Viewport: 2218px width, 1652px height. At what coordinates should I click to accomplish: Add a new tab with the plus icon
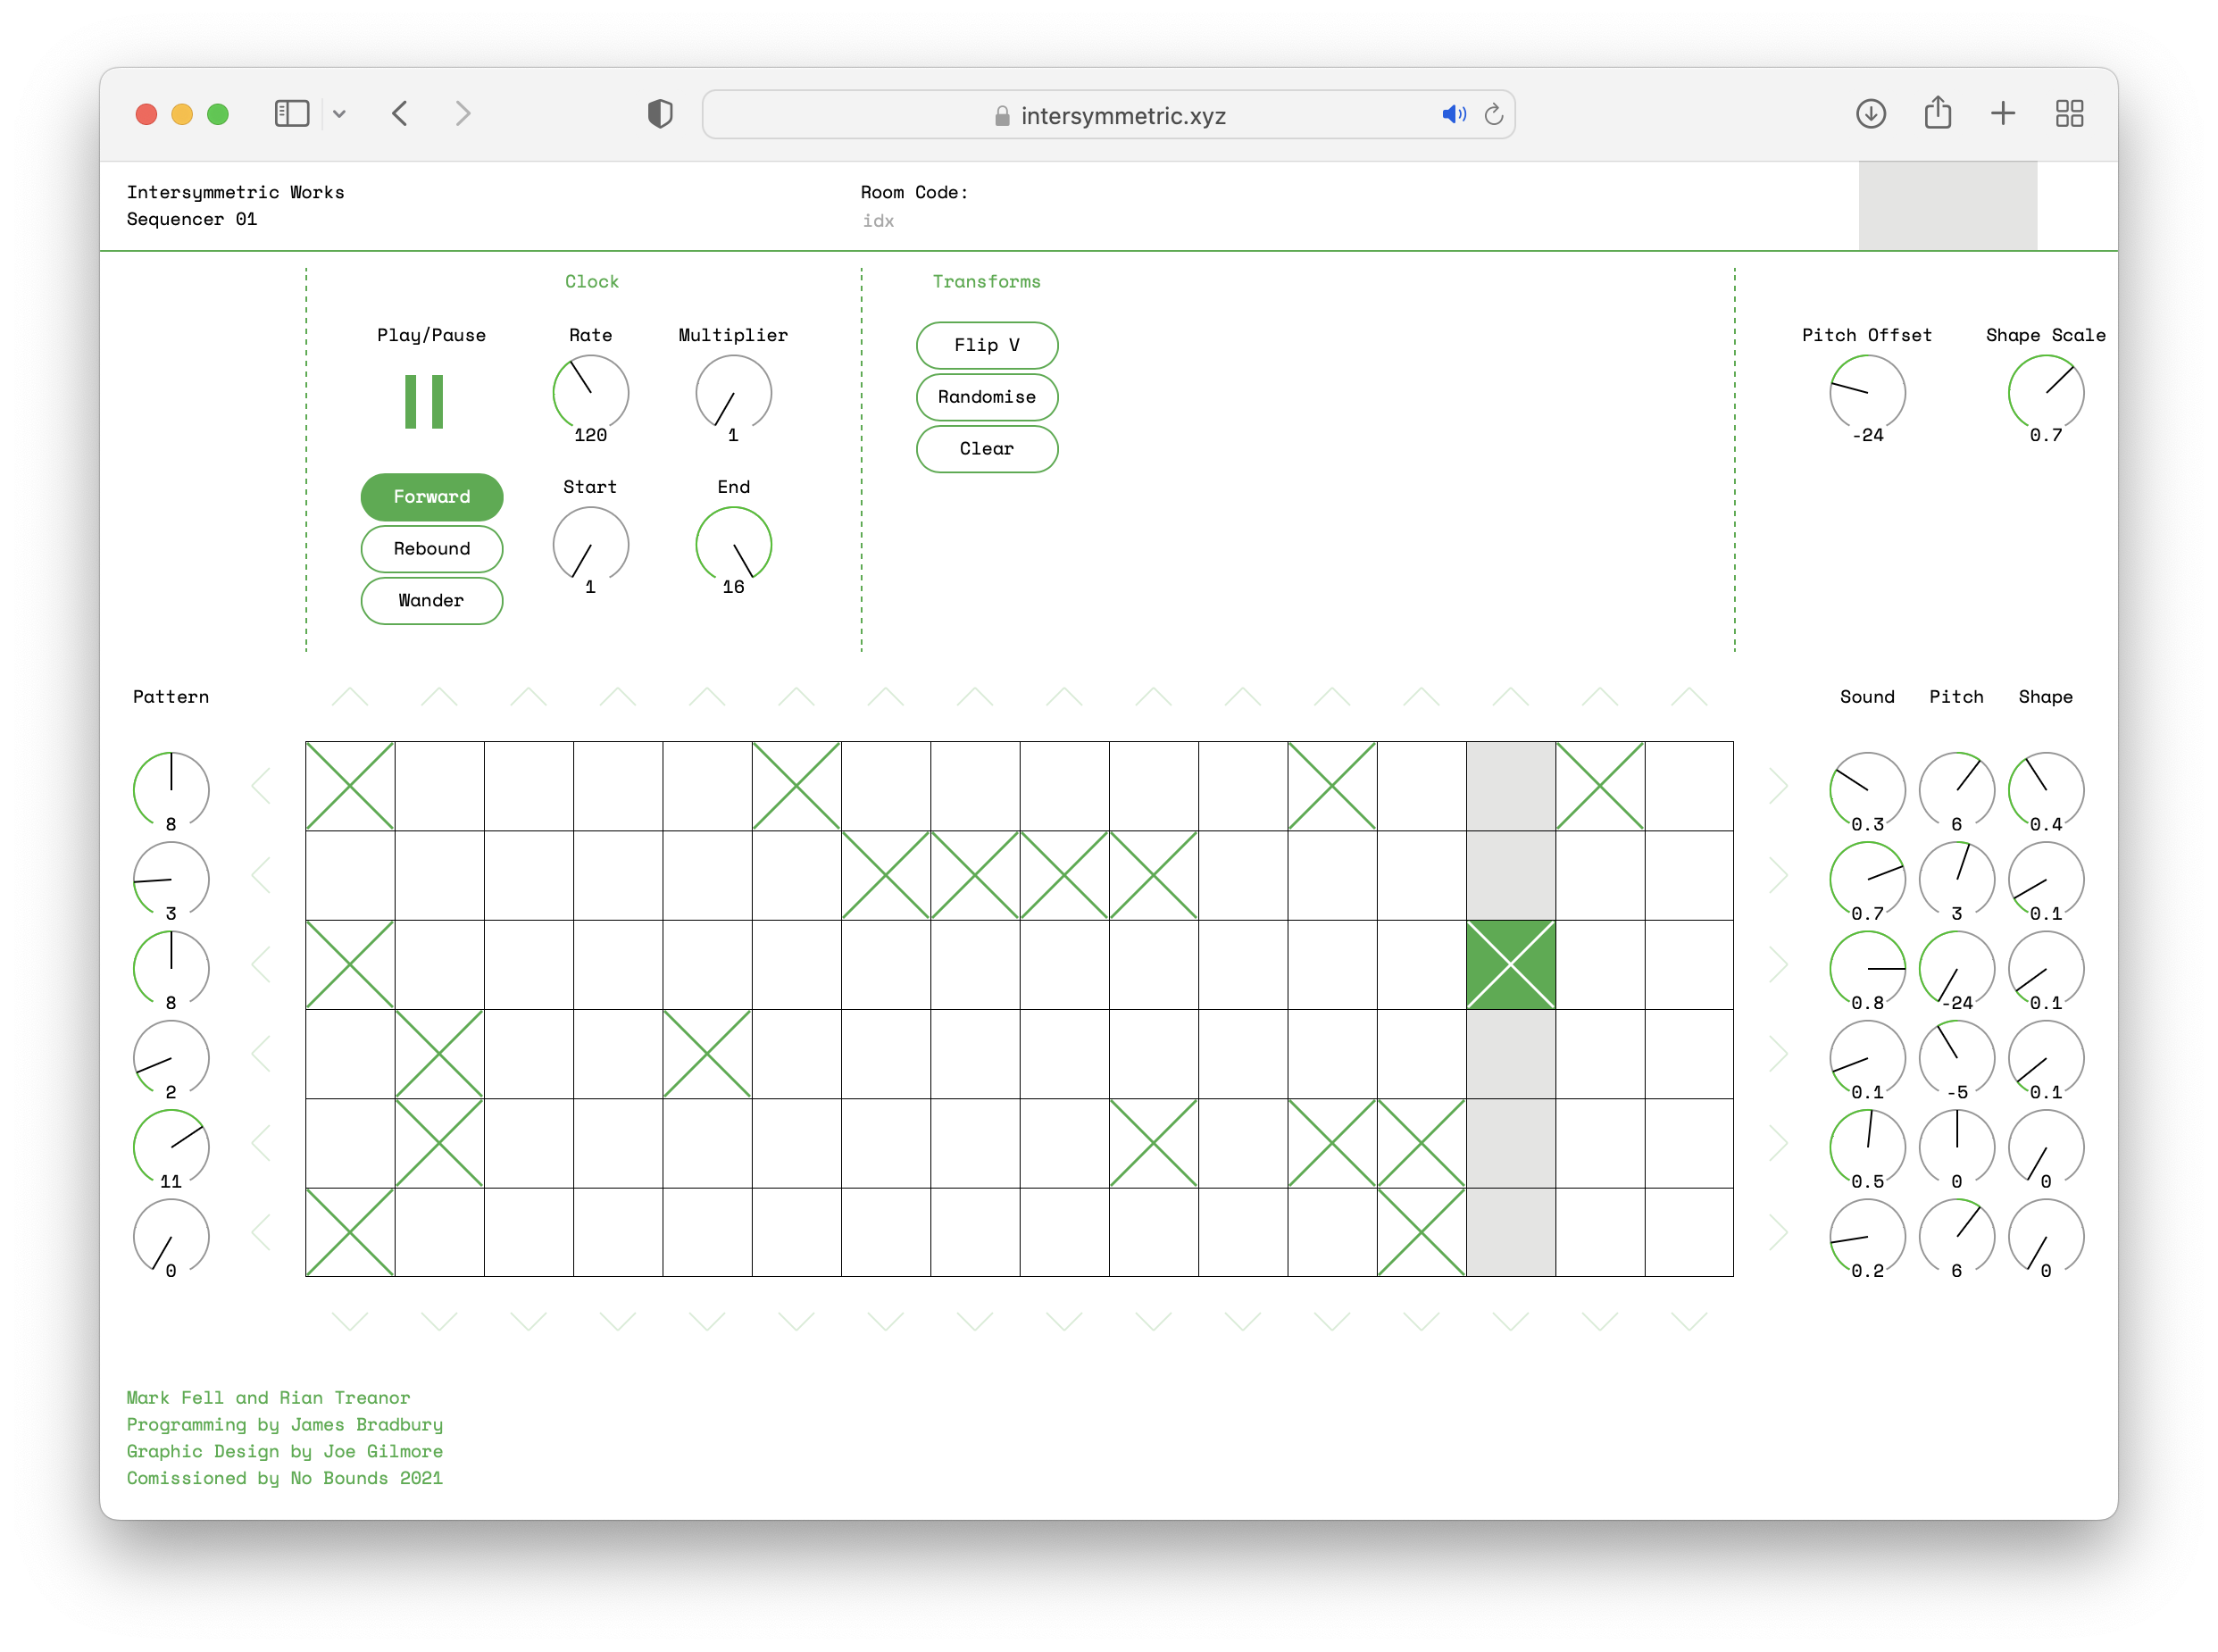(x=2003, y=114)
